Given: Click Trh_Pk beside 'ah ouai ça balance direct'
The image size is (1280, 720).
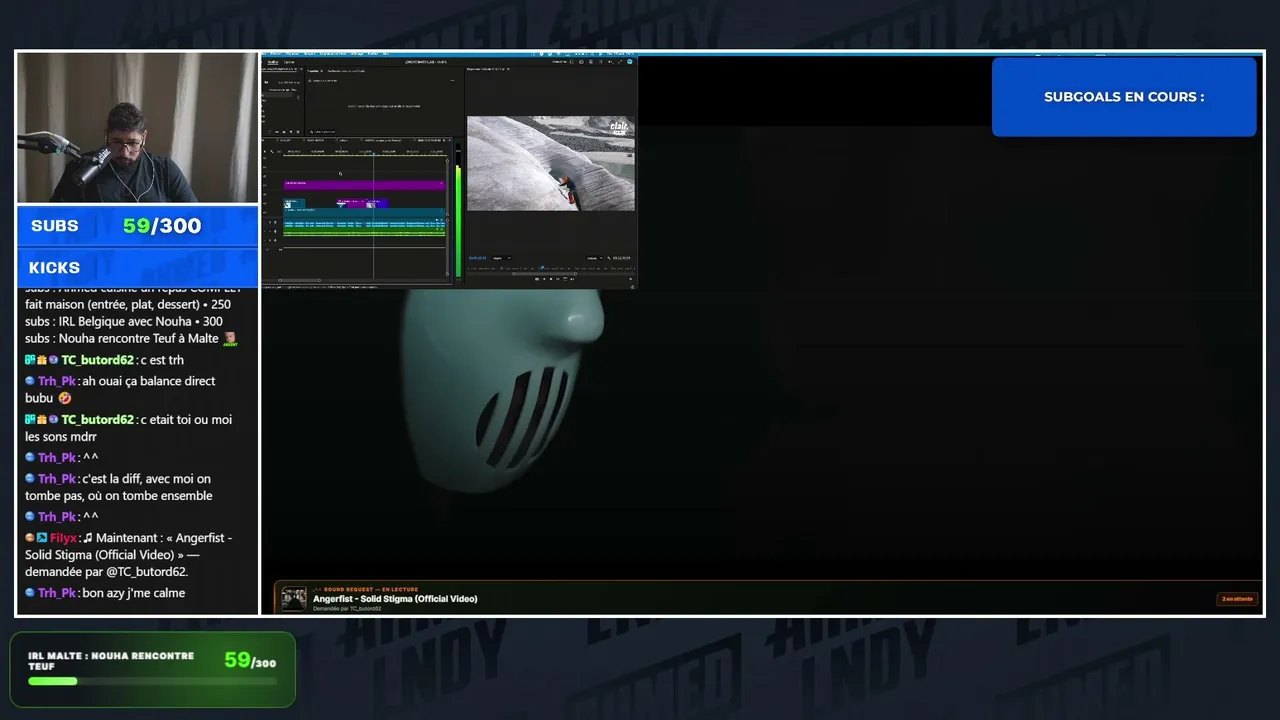Looking at the screenshot, I should point(57,381).
